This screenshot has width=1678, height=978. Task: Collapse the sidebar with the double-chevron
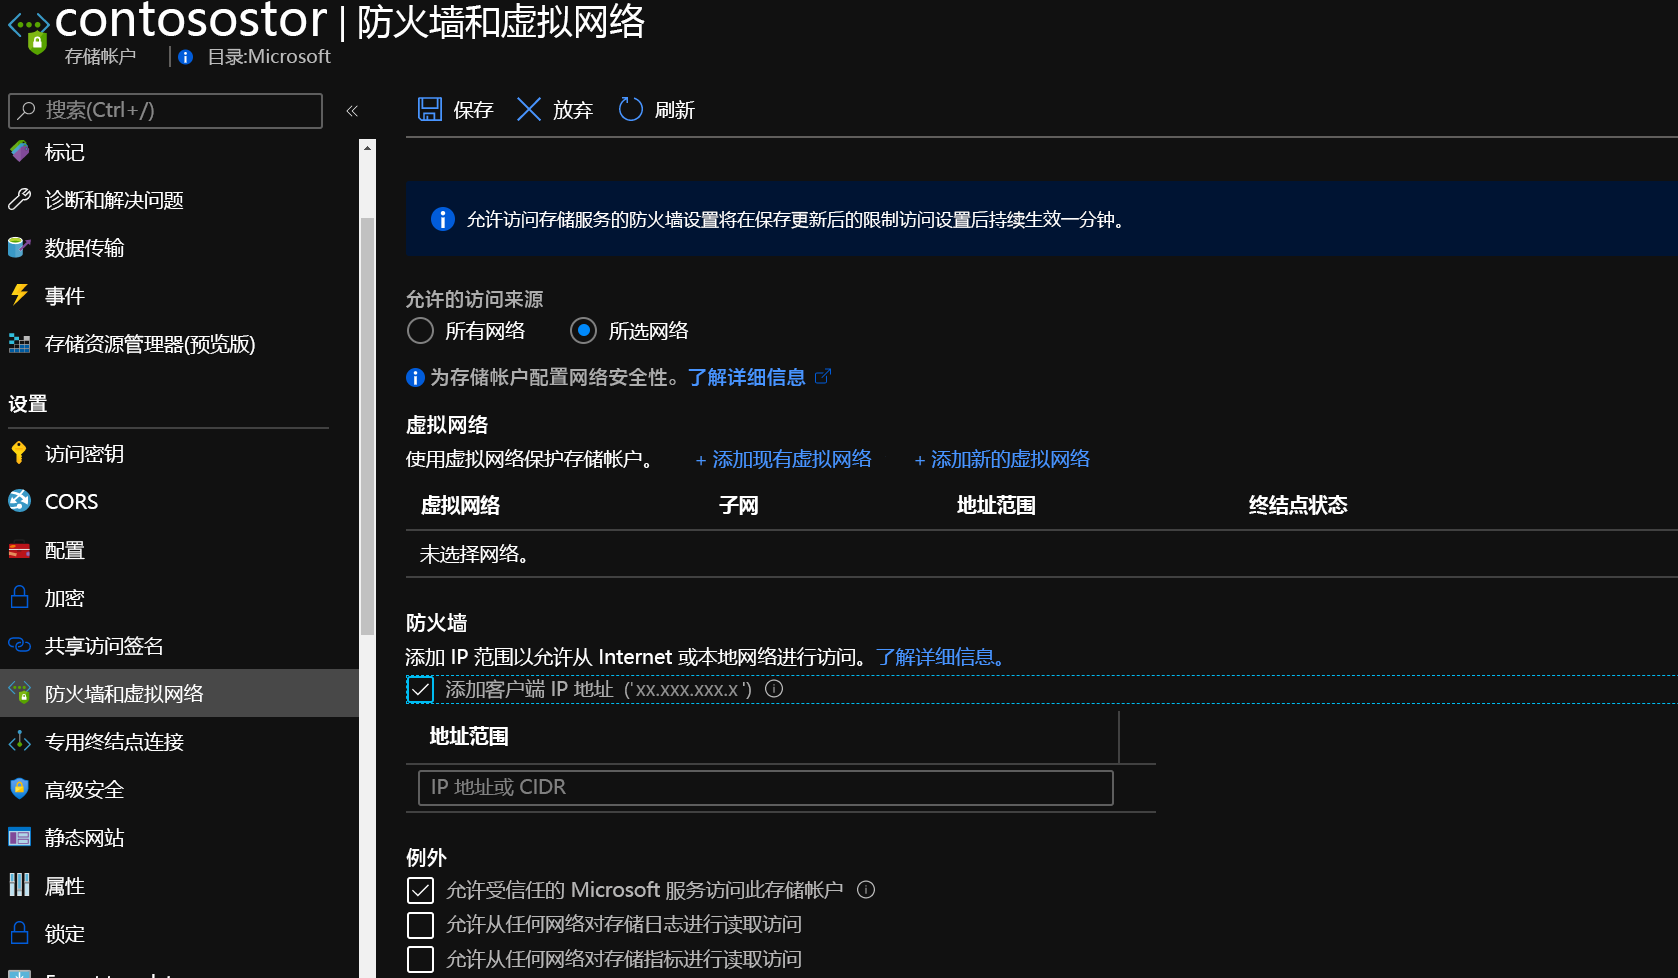click(x=352, y=111)
